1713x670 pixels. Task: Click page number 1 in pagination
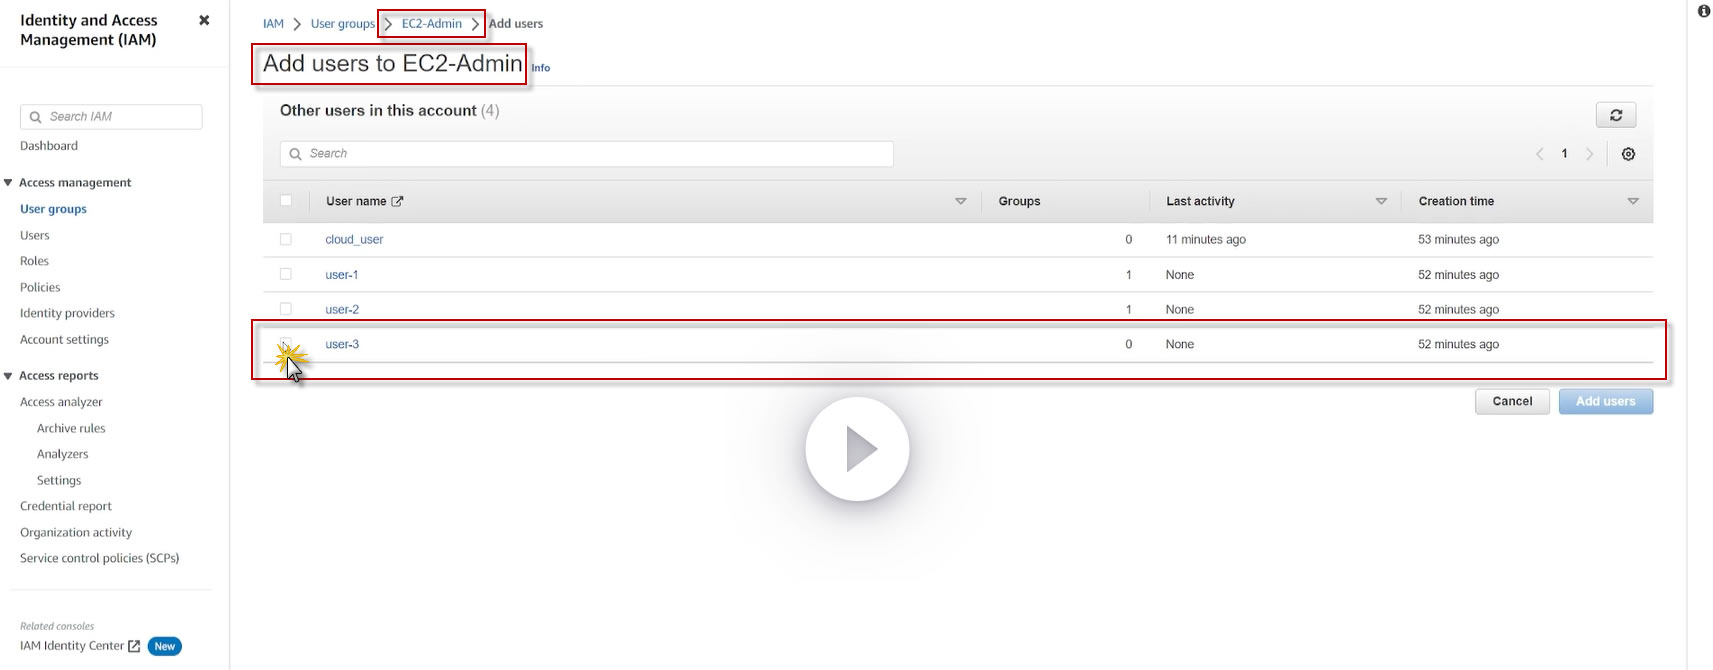click(1565, 154)
